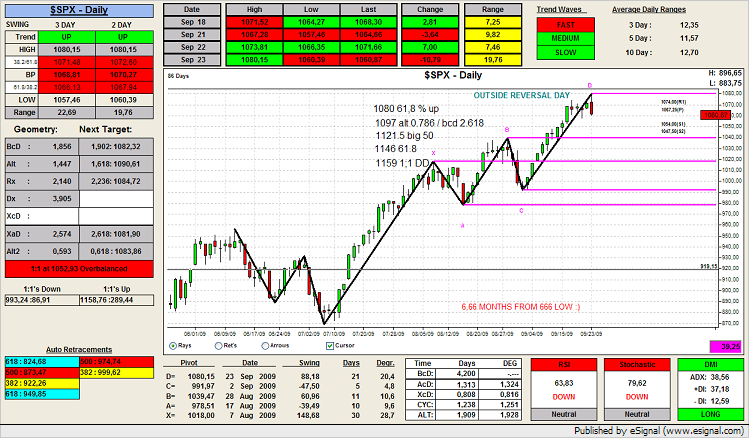Click the Change column header
749x438 pixels.
(430, 9)
